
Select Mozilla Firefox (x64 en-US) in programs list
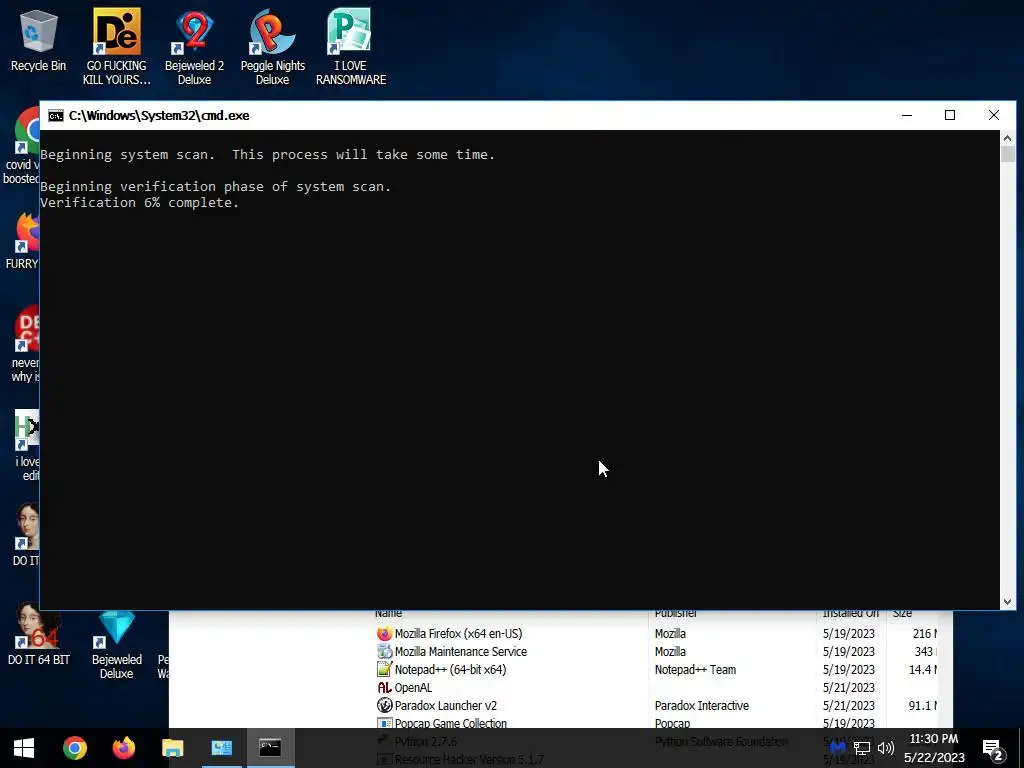coord(656,633)
